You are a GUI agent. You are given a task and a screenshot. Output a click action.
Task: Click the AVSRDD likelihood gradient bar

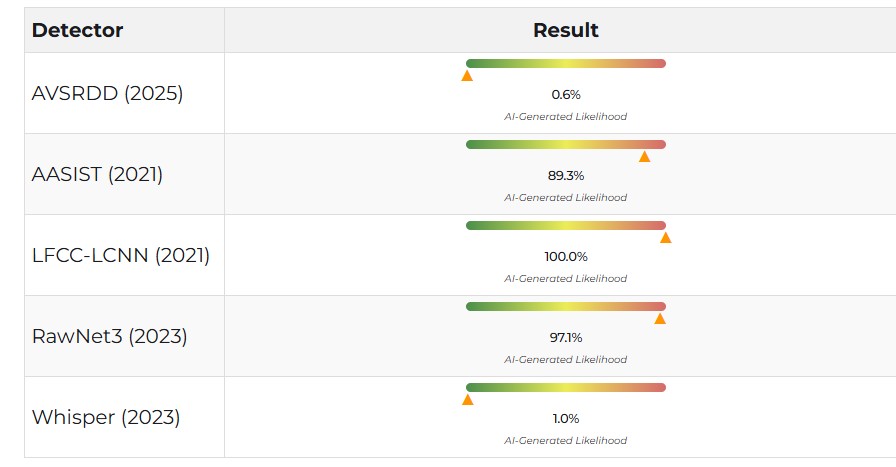click(x=565, y=64)
